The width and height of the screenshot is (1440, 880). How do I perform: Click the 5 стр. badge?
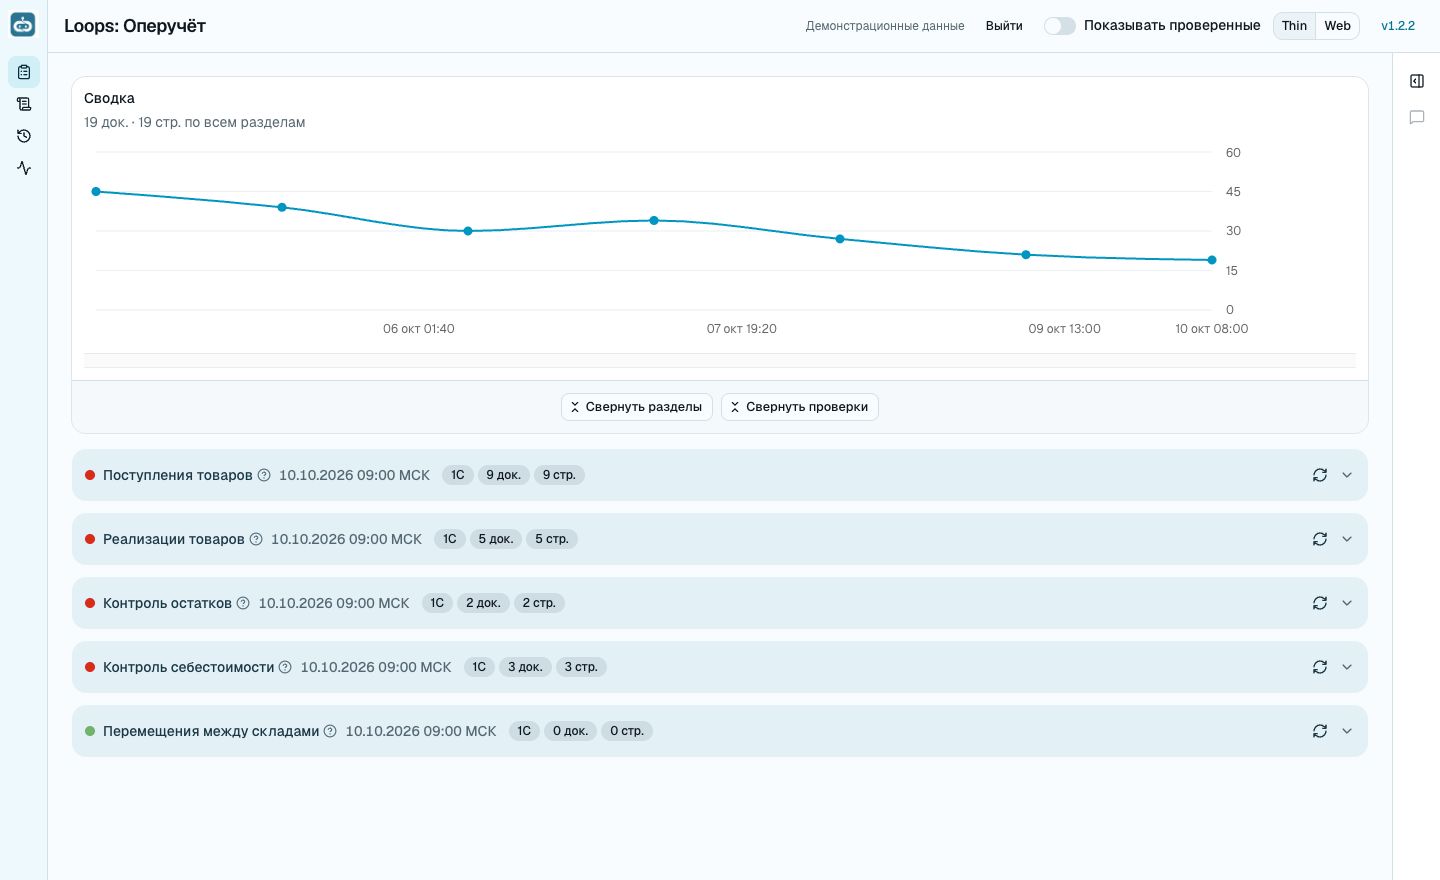pyautogui.click(x=552, y=539)
